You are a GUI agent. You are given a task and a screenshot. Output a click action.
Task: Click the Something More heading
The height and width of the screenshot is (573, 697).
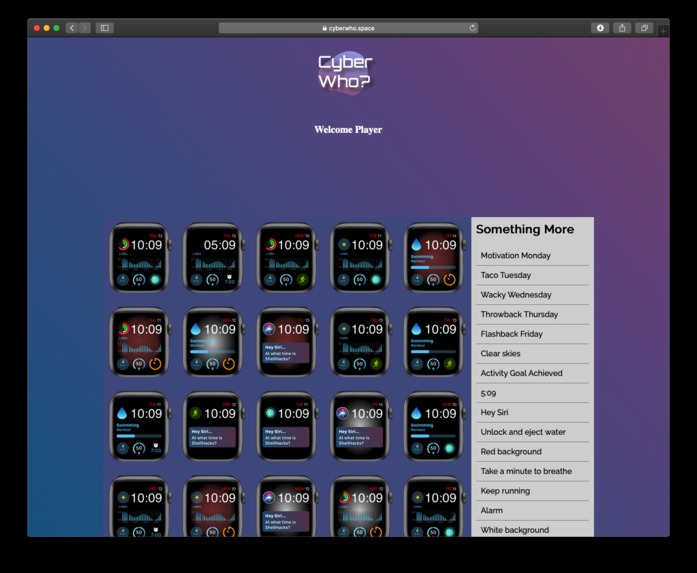point(525,229)
